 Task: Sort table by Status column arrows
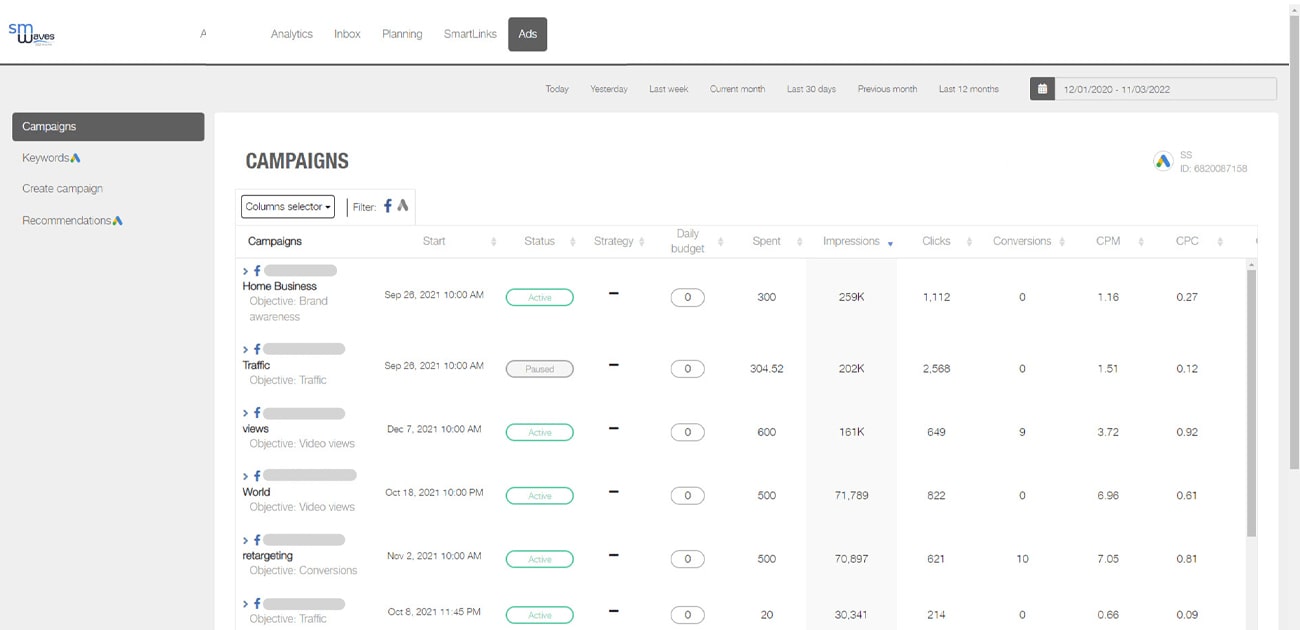point(572,242)
